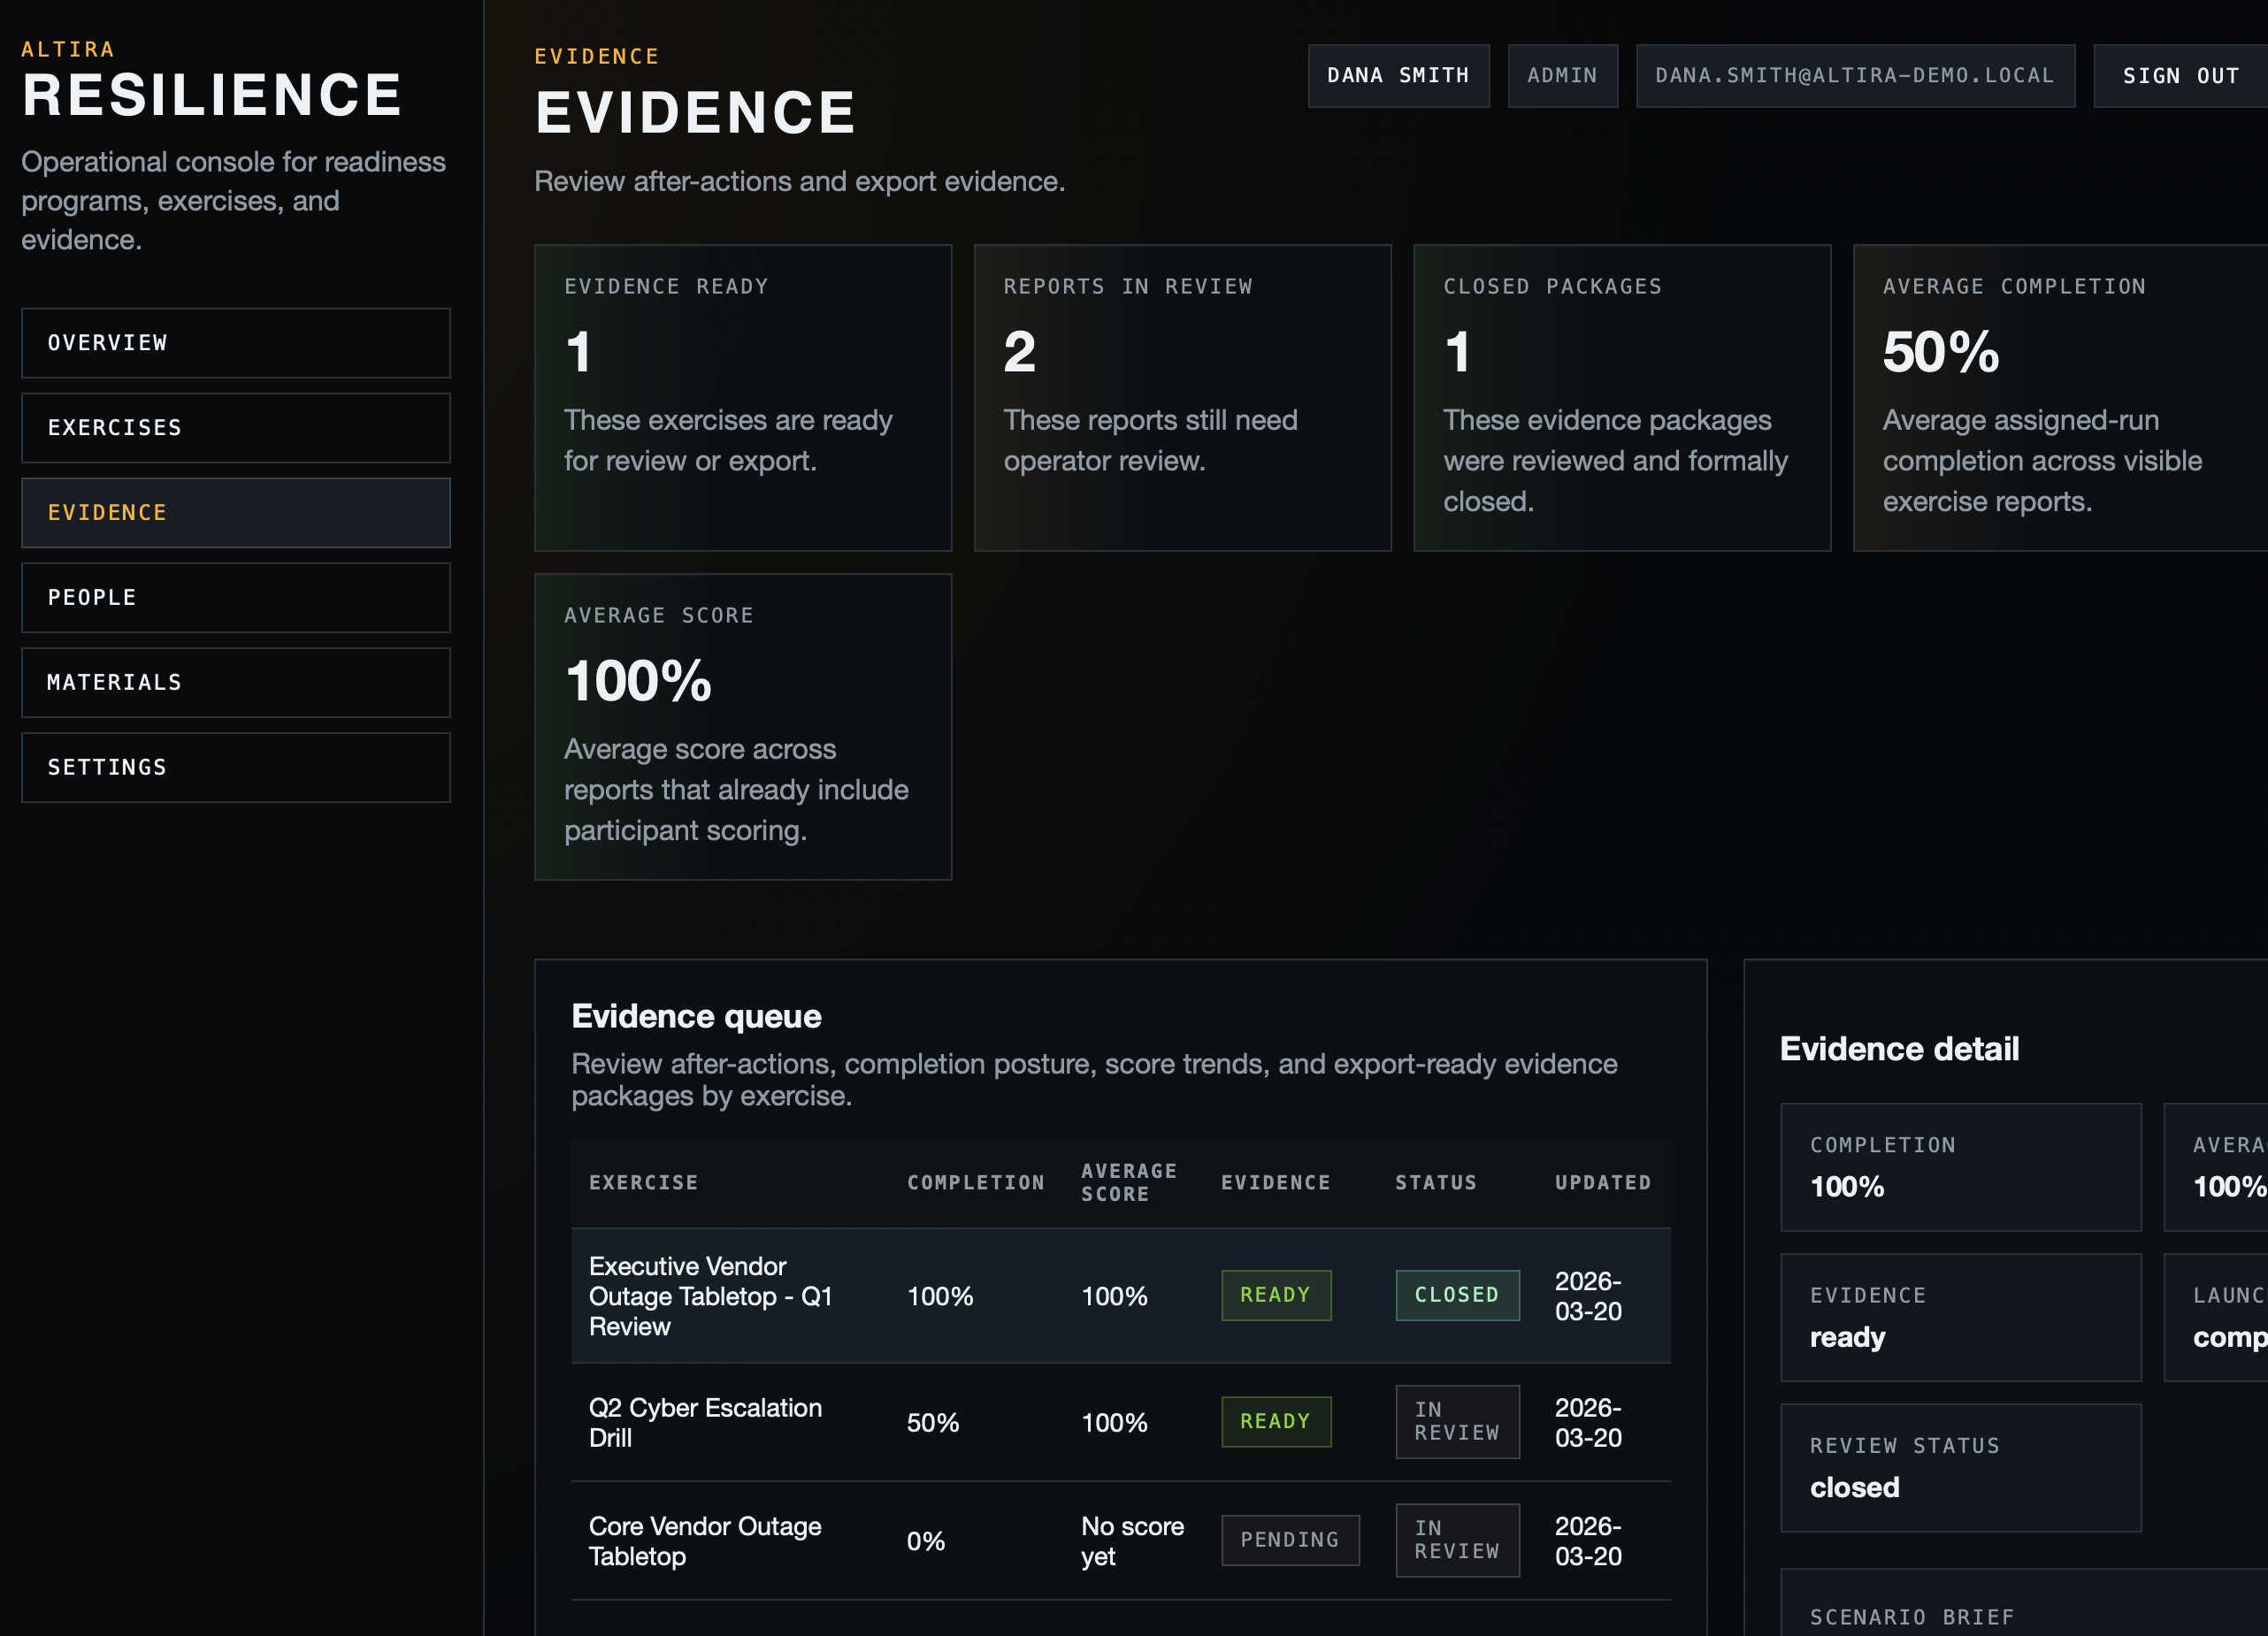This screenshot has width=2268, height=1636.
Task: Open the Overview section in sidebar
Action: click(235, 342)
